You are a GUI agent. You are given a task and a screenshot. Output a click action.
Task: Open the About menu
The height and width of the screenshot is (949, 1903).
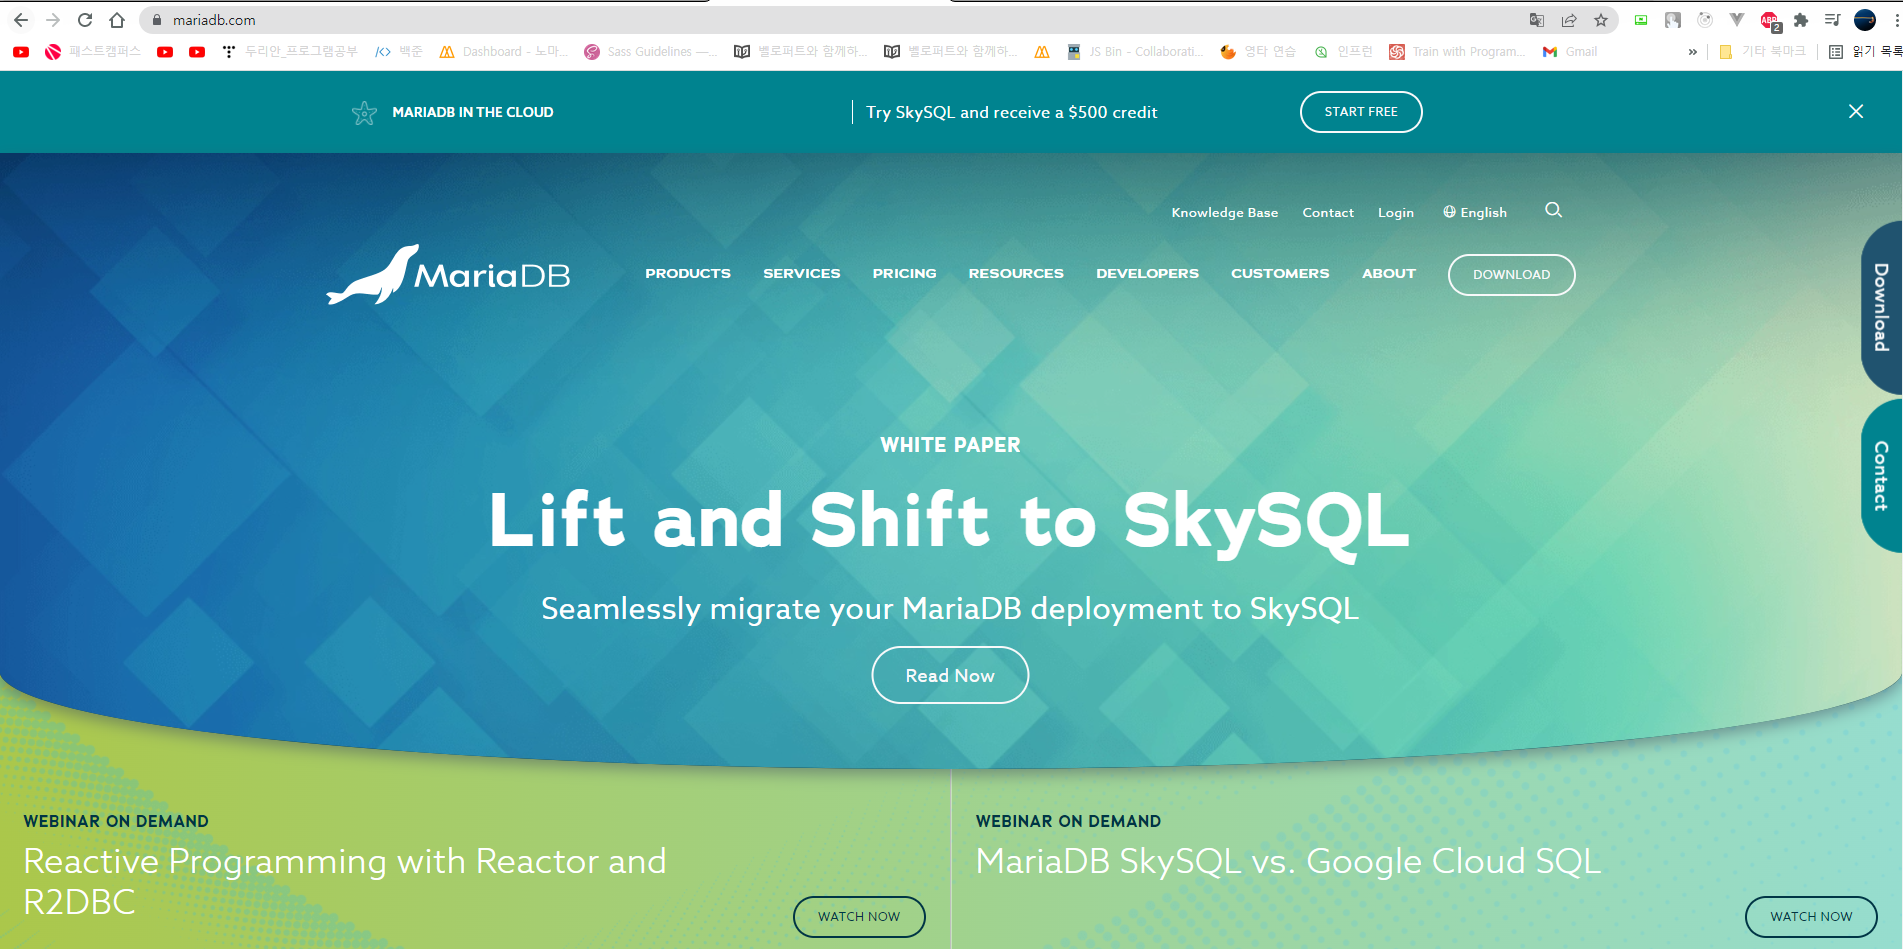(1389, 274)
